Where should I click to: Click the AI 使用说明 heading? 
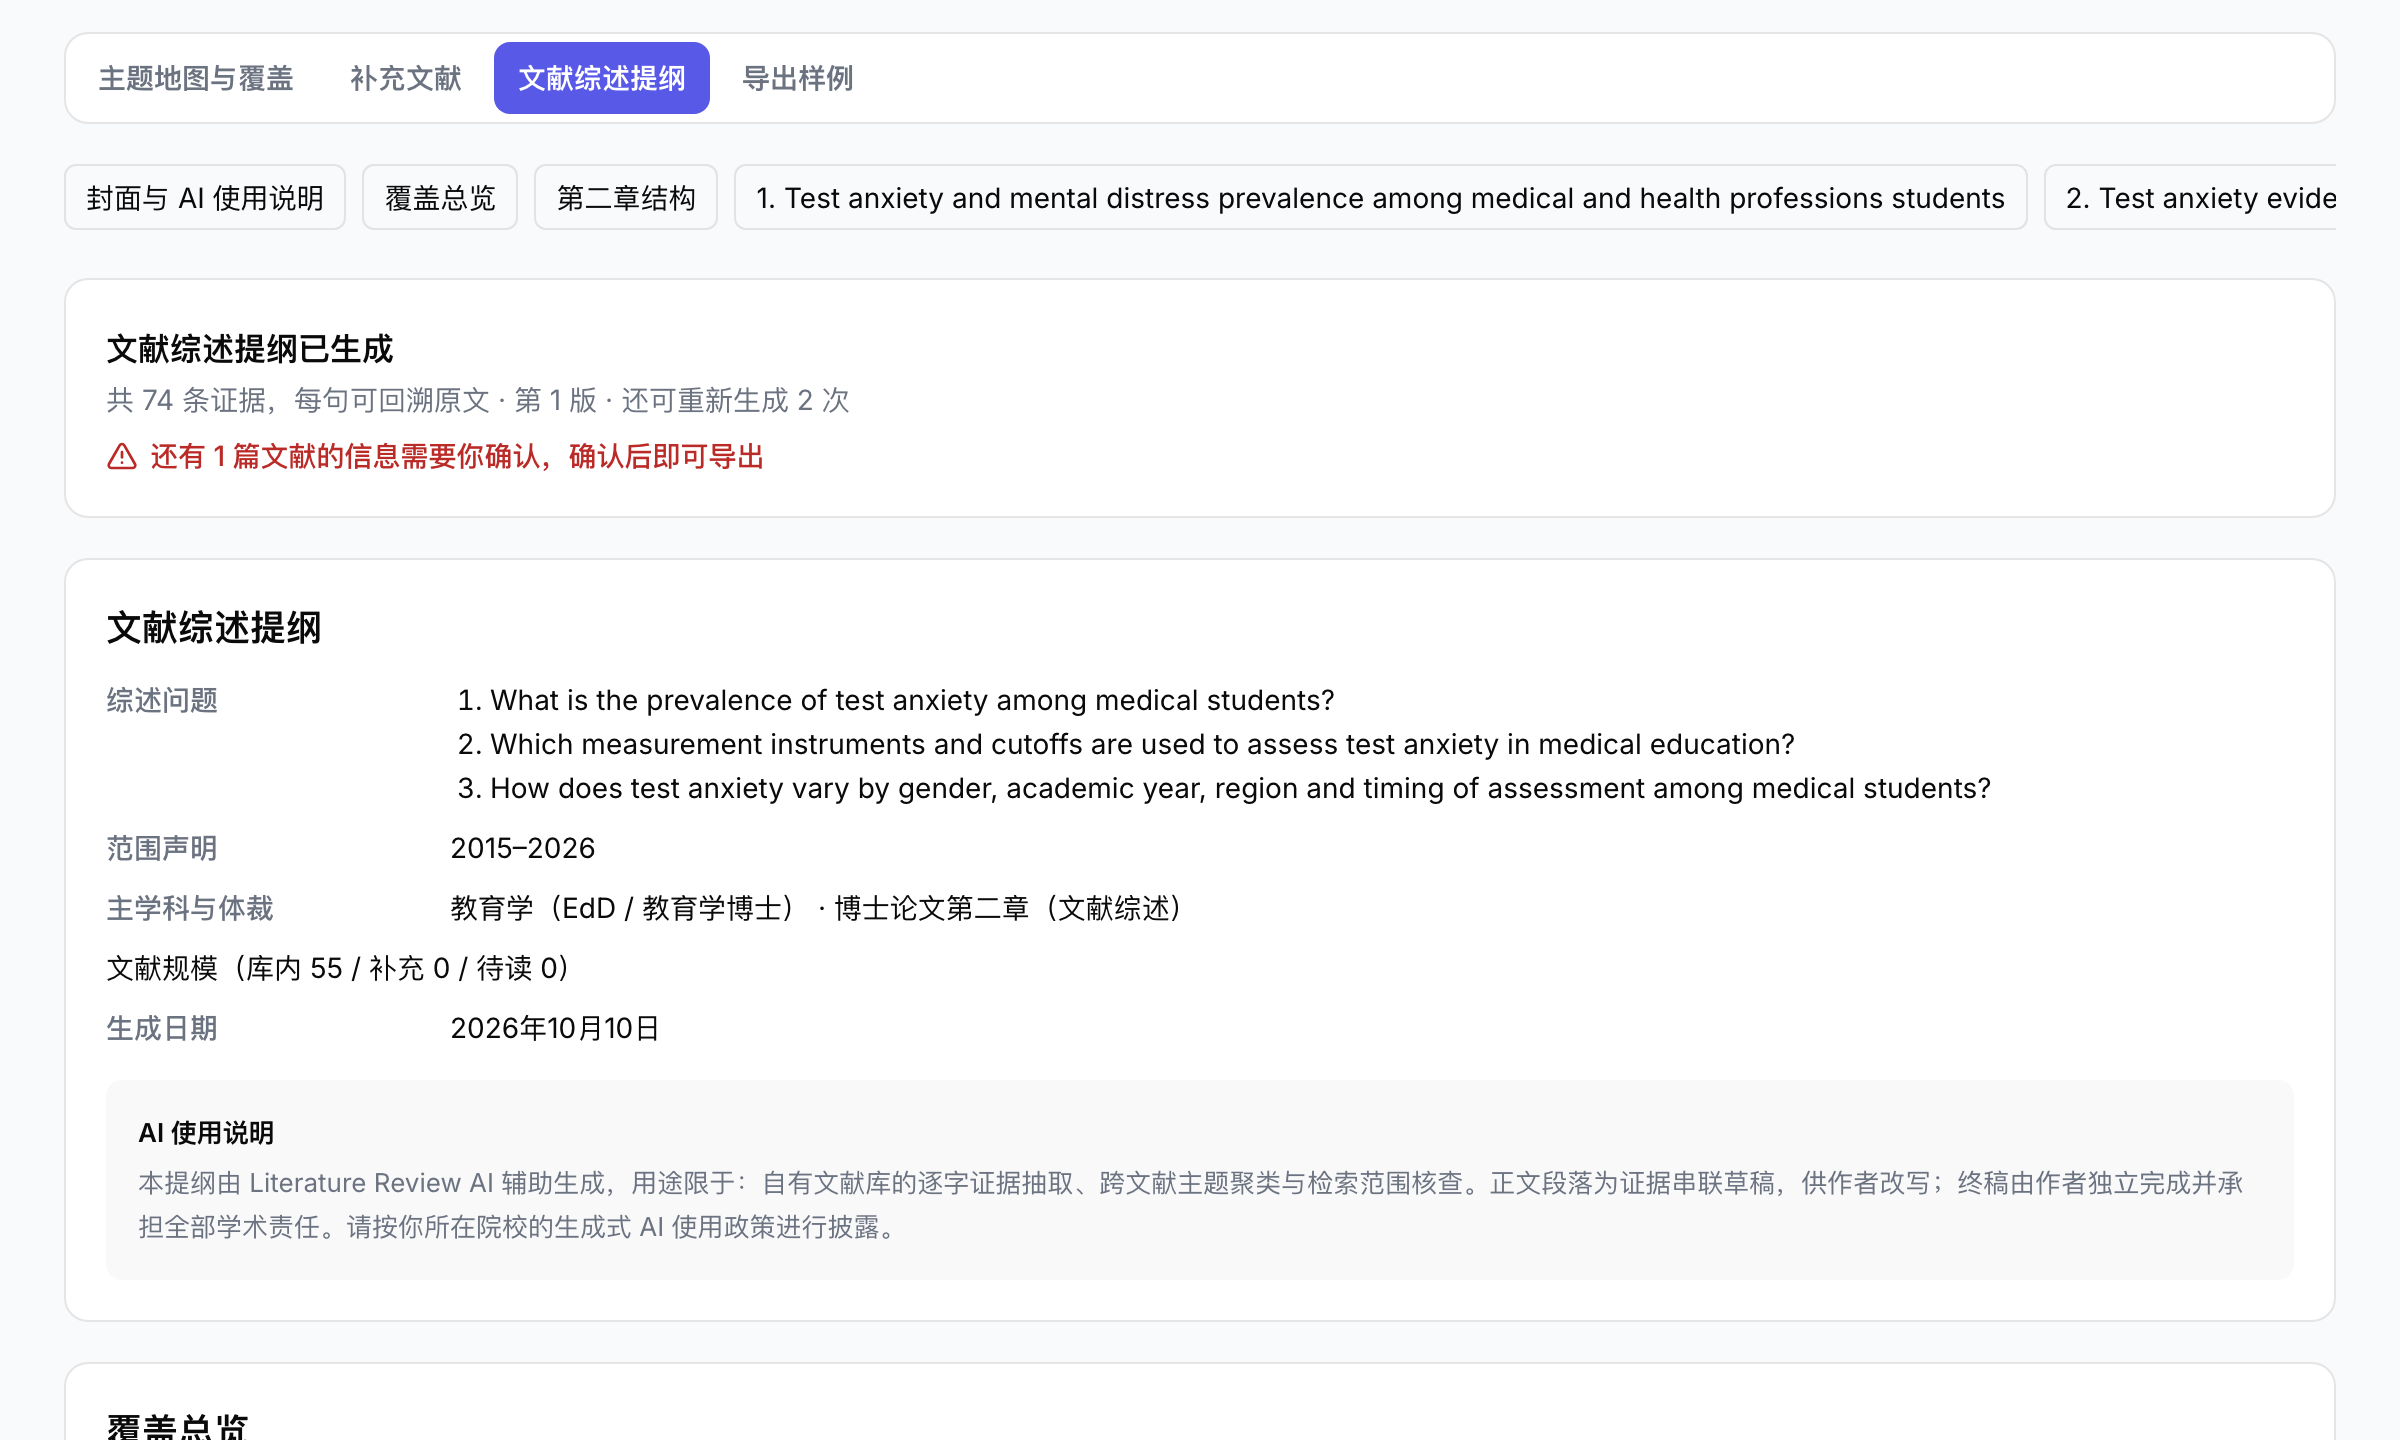206,1133
